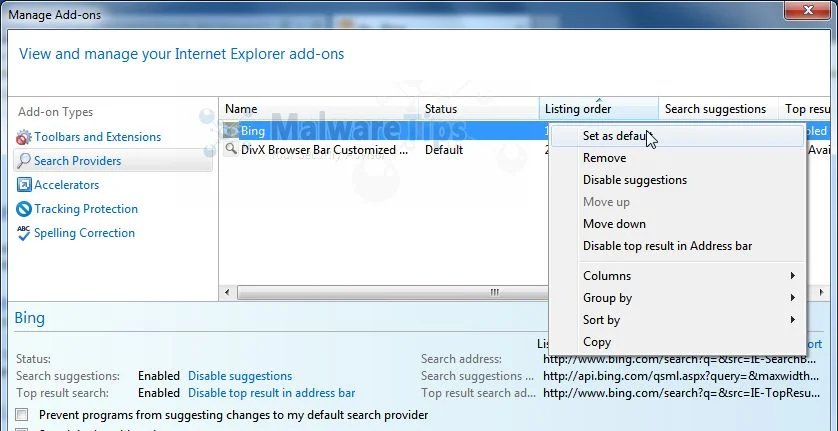Check Prevent programs from suggesting changes box
The image size is (838, 431).
pos(22,414)
